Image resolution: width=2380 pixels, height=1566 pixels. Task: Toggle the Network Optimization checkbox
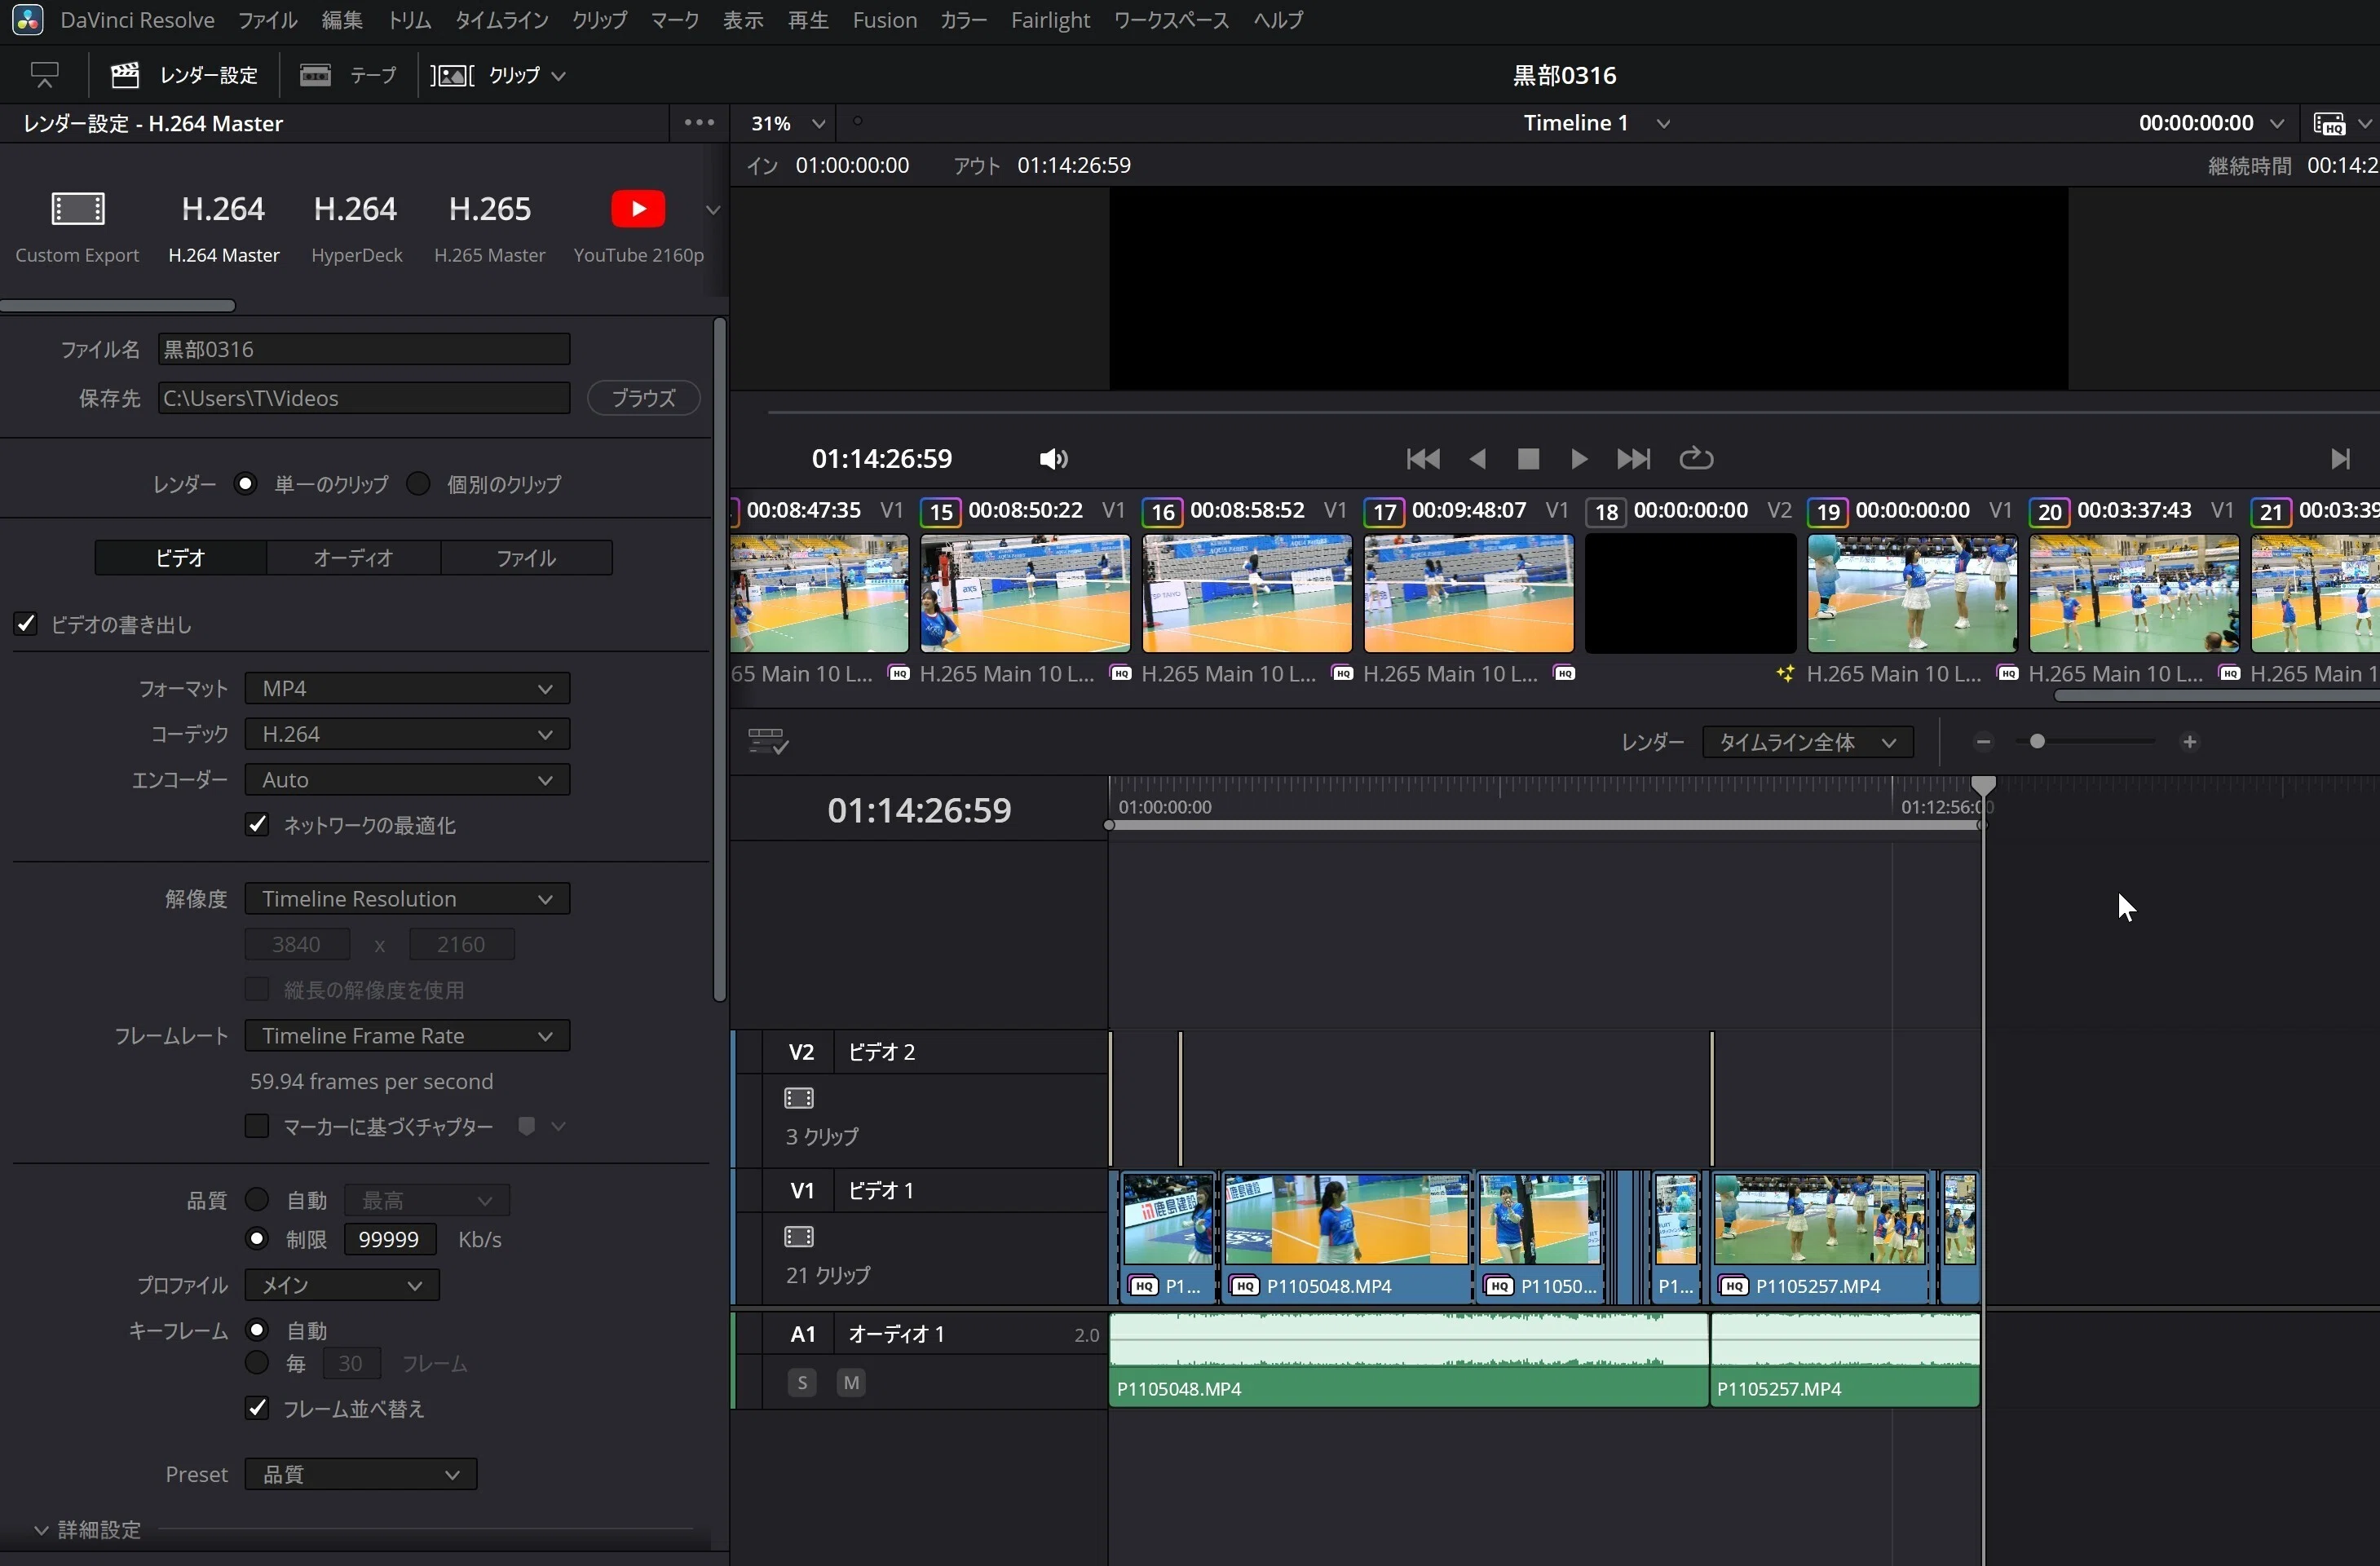click(x=257, y=824)
